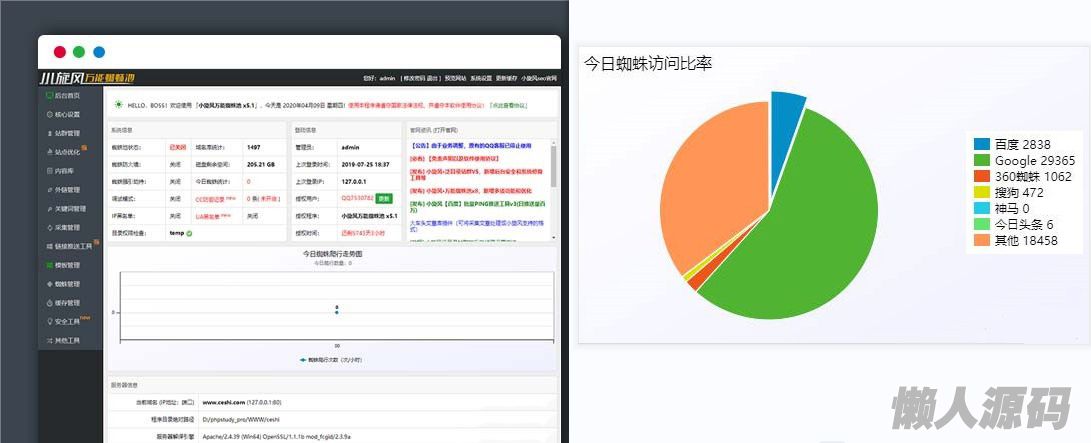The width and height of the screenshot is (1091, 443).
Task: Click the green 更新 button
Action: [383, 199]
